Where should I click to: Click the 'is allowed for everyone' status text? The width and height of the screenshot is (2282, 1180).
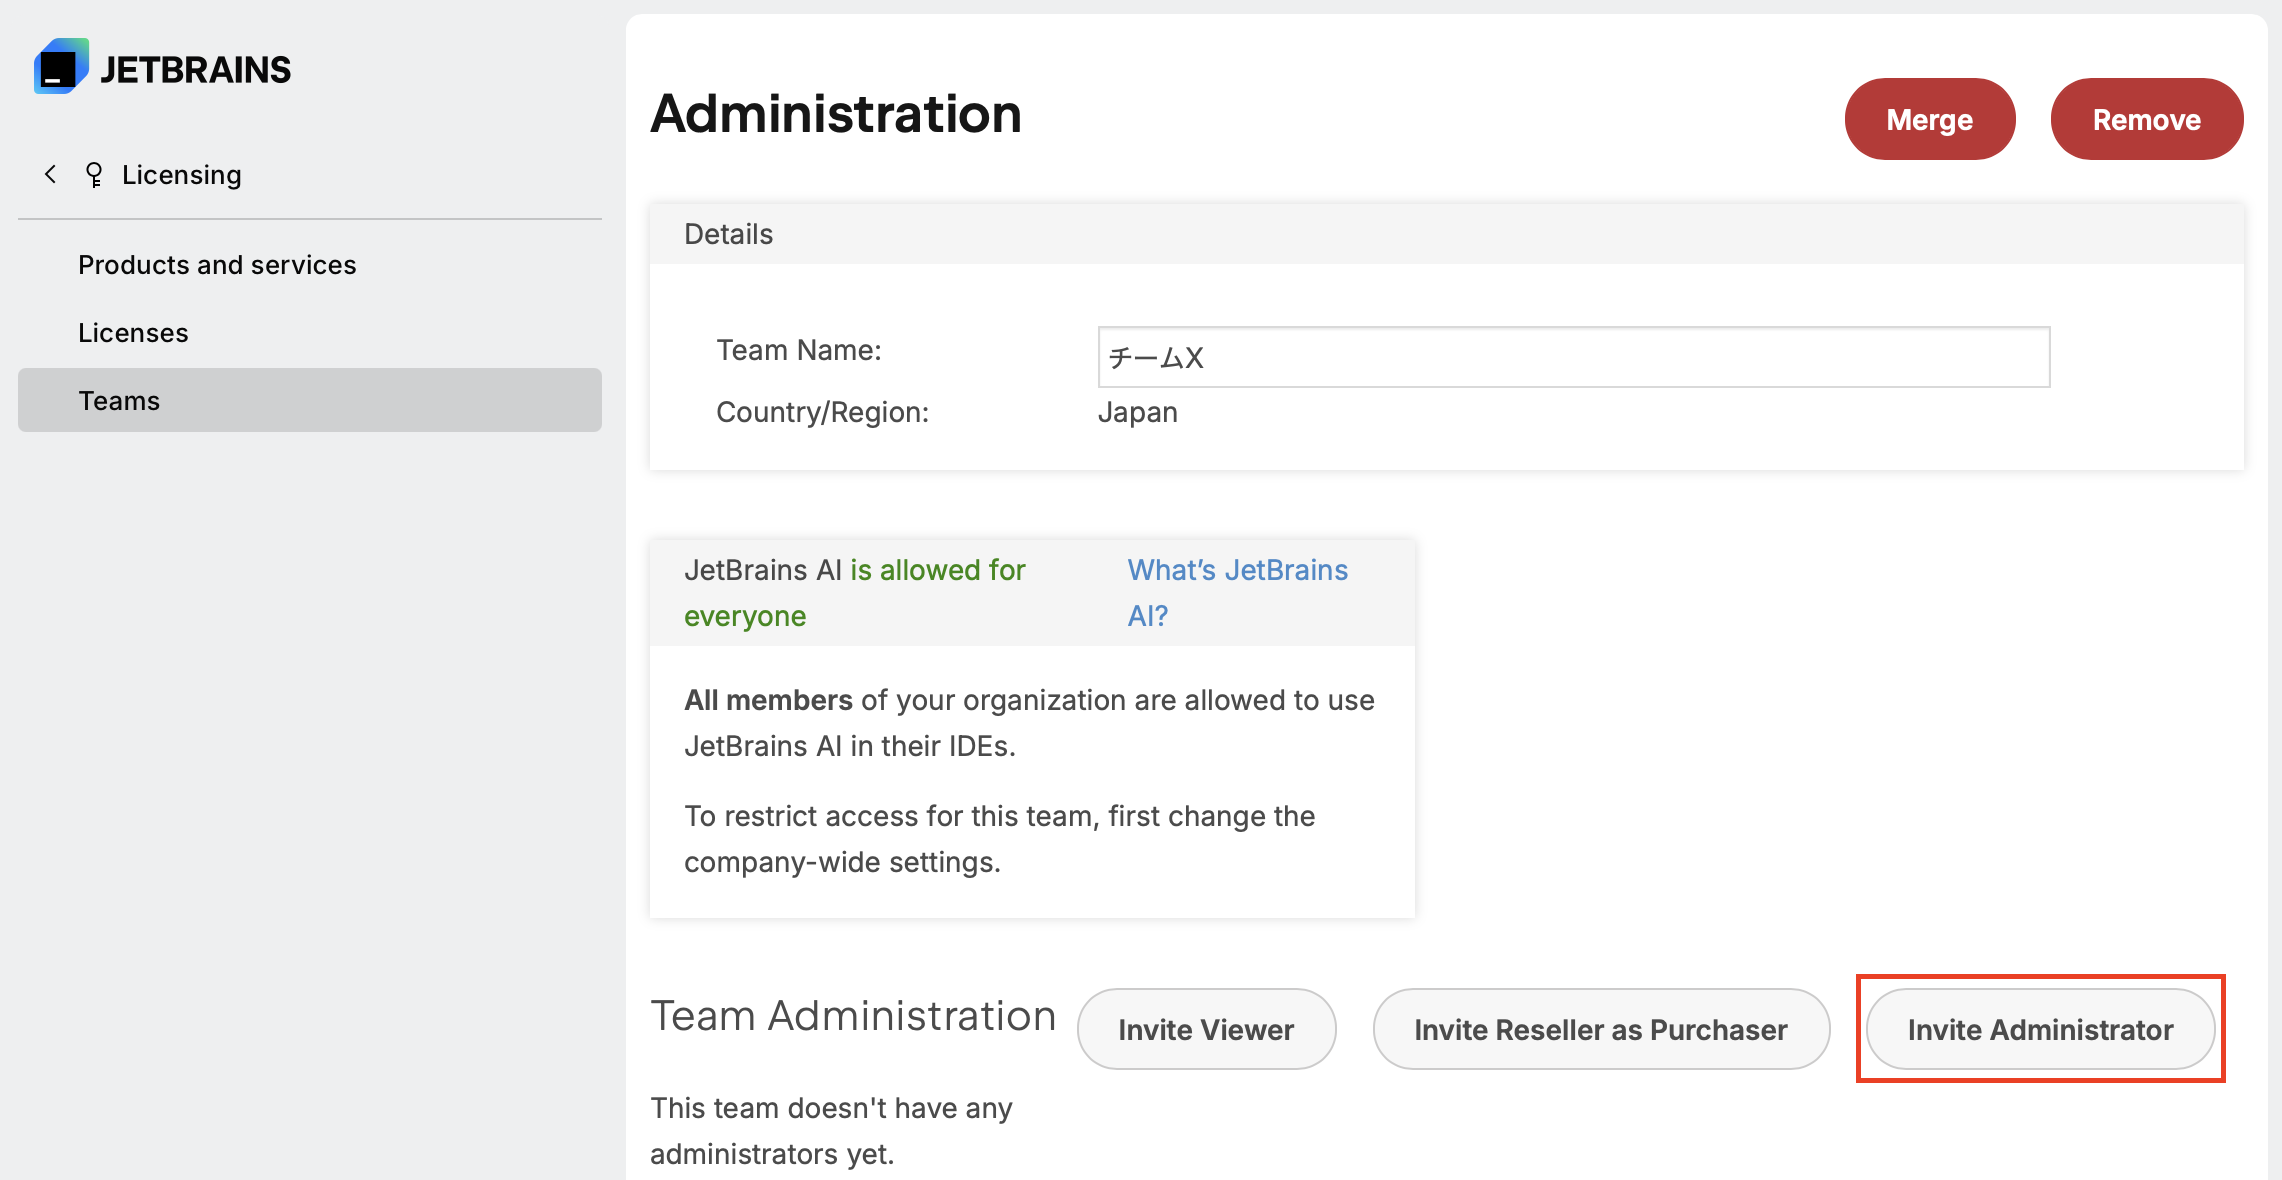tap(855, 593)
